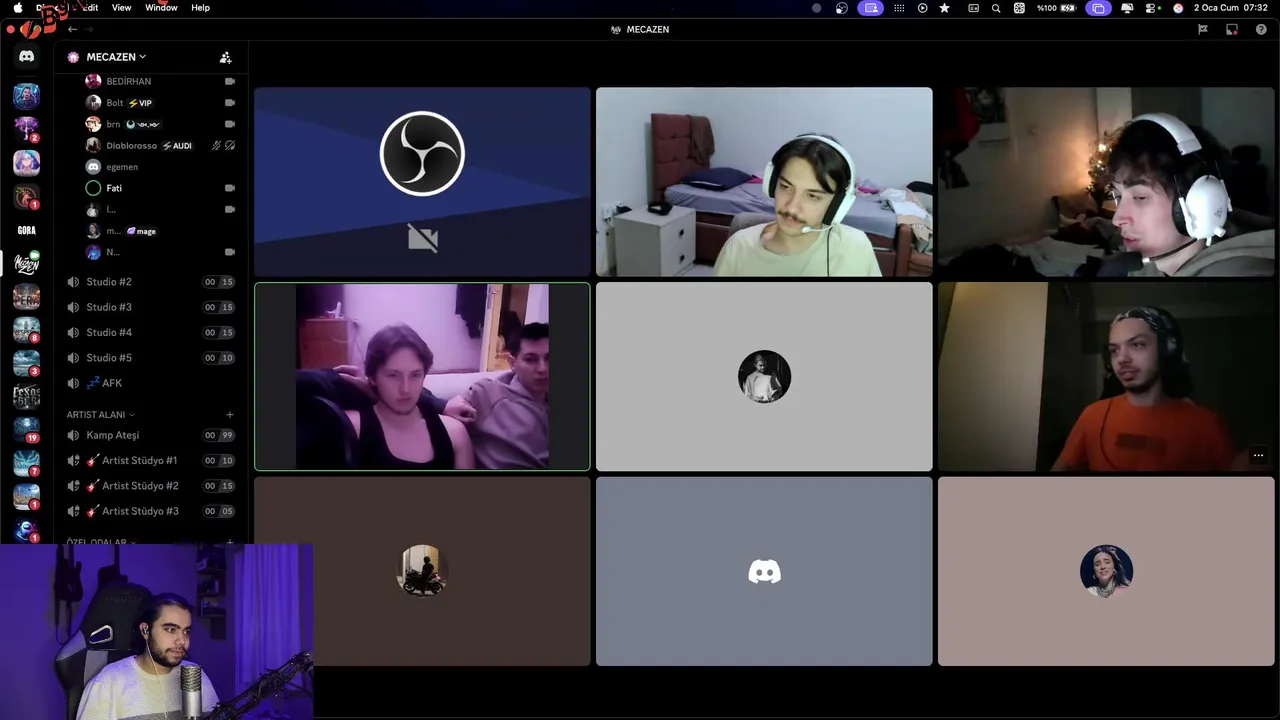Image resolution: width=1280 pixels, height=720 pixels.
Task: Open the server icon with 7 notifications
Action: (27, 463)
